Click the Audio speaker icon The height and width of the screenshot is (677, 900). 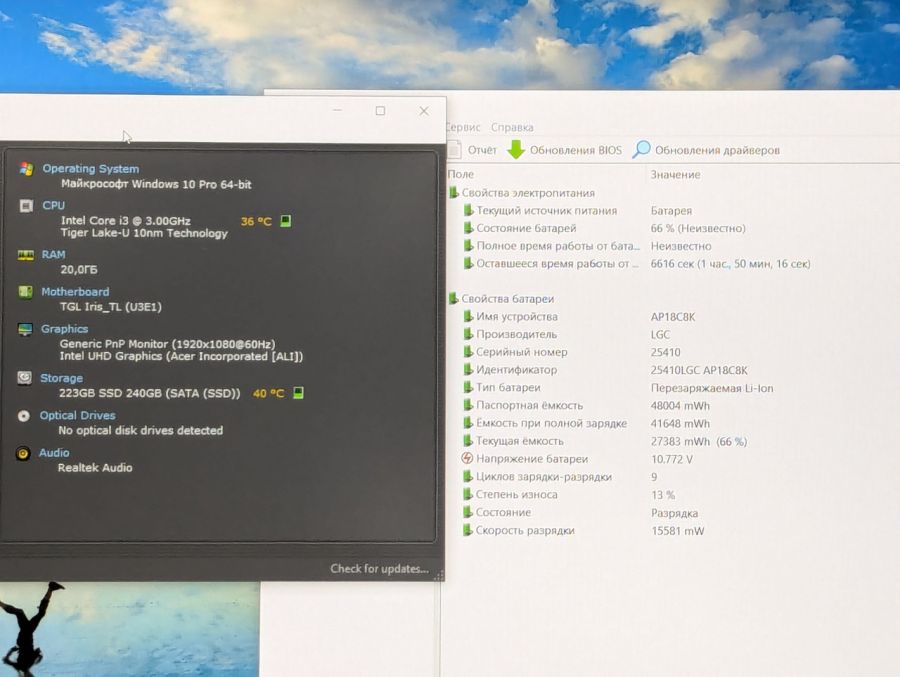click(x=23, y=454)
